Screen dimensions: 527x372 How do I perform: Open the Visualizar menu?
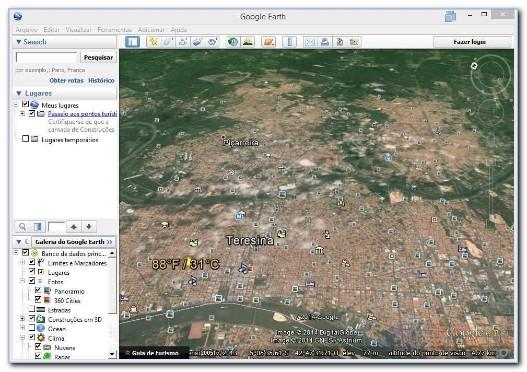tap(78, 30)
